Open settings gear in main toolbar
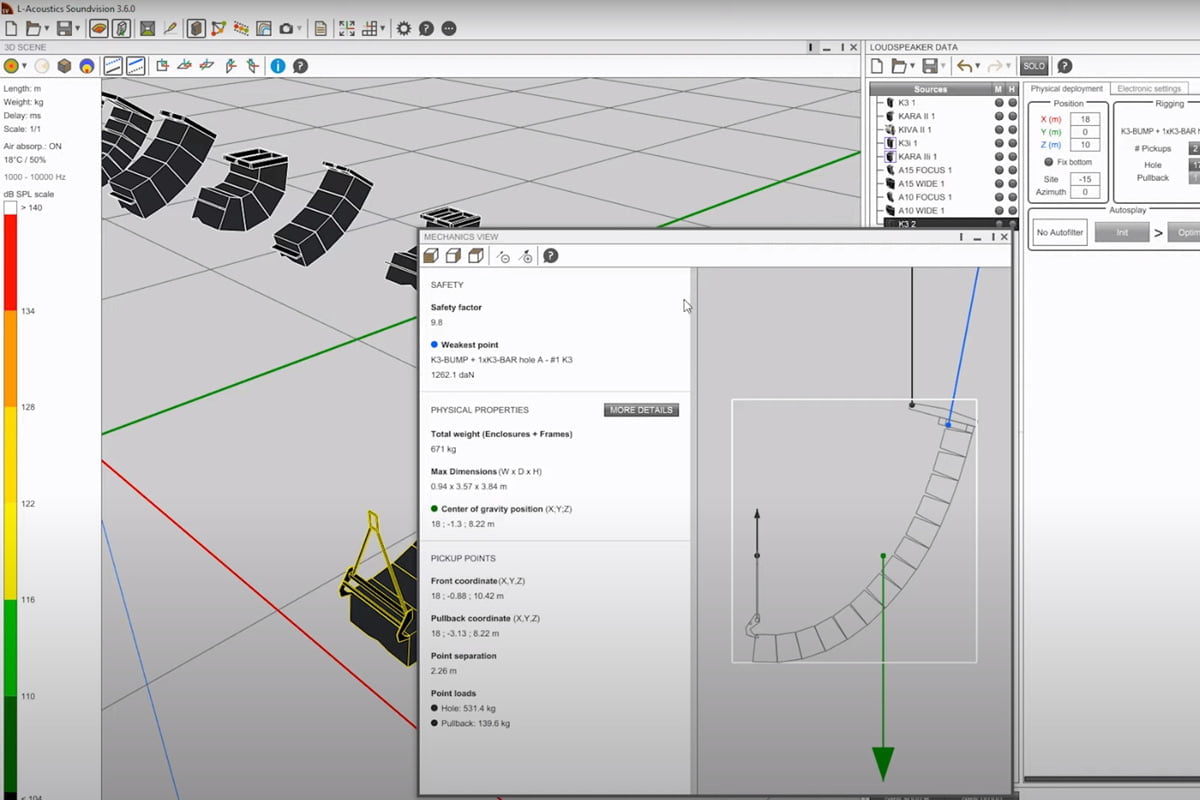This screenshot has height=800, width=1200. click(x=404, y=28)
